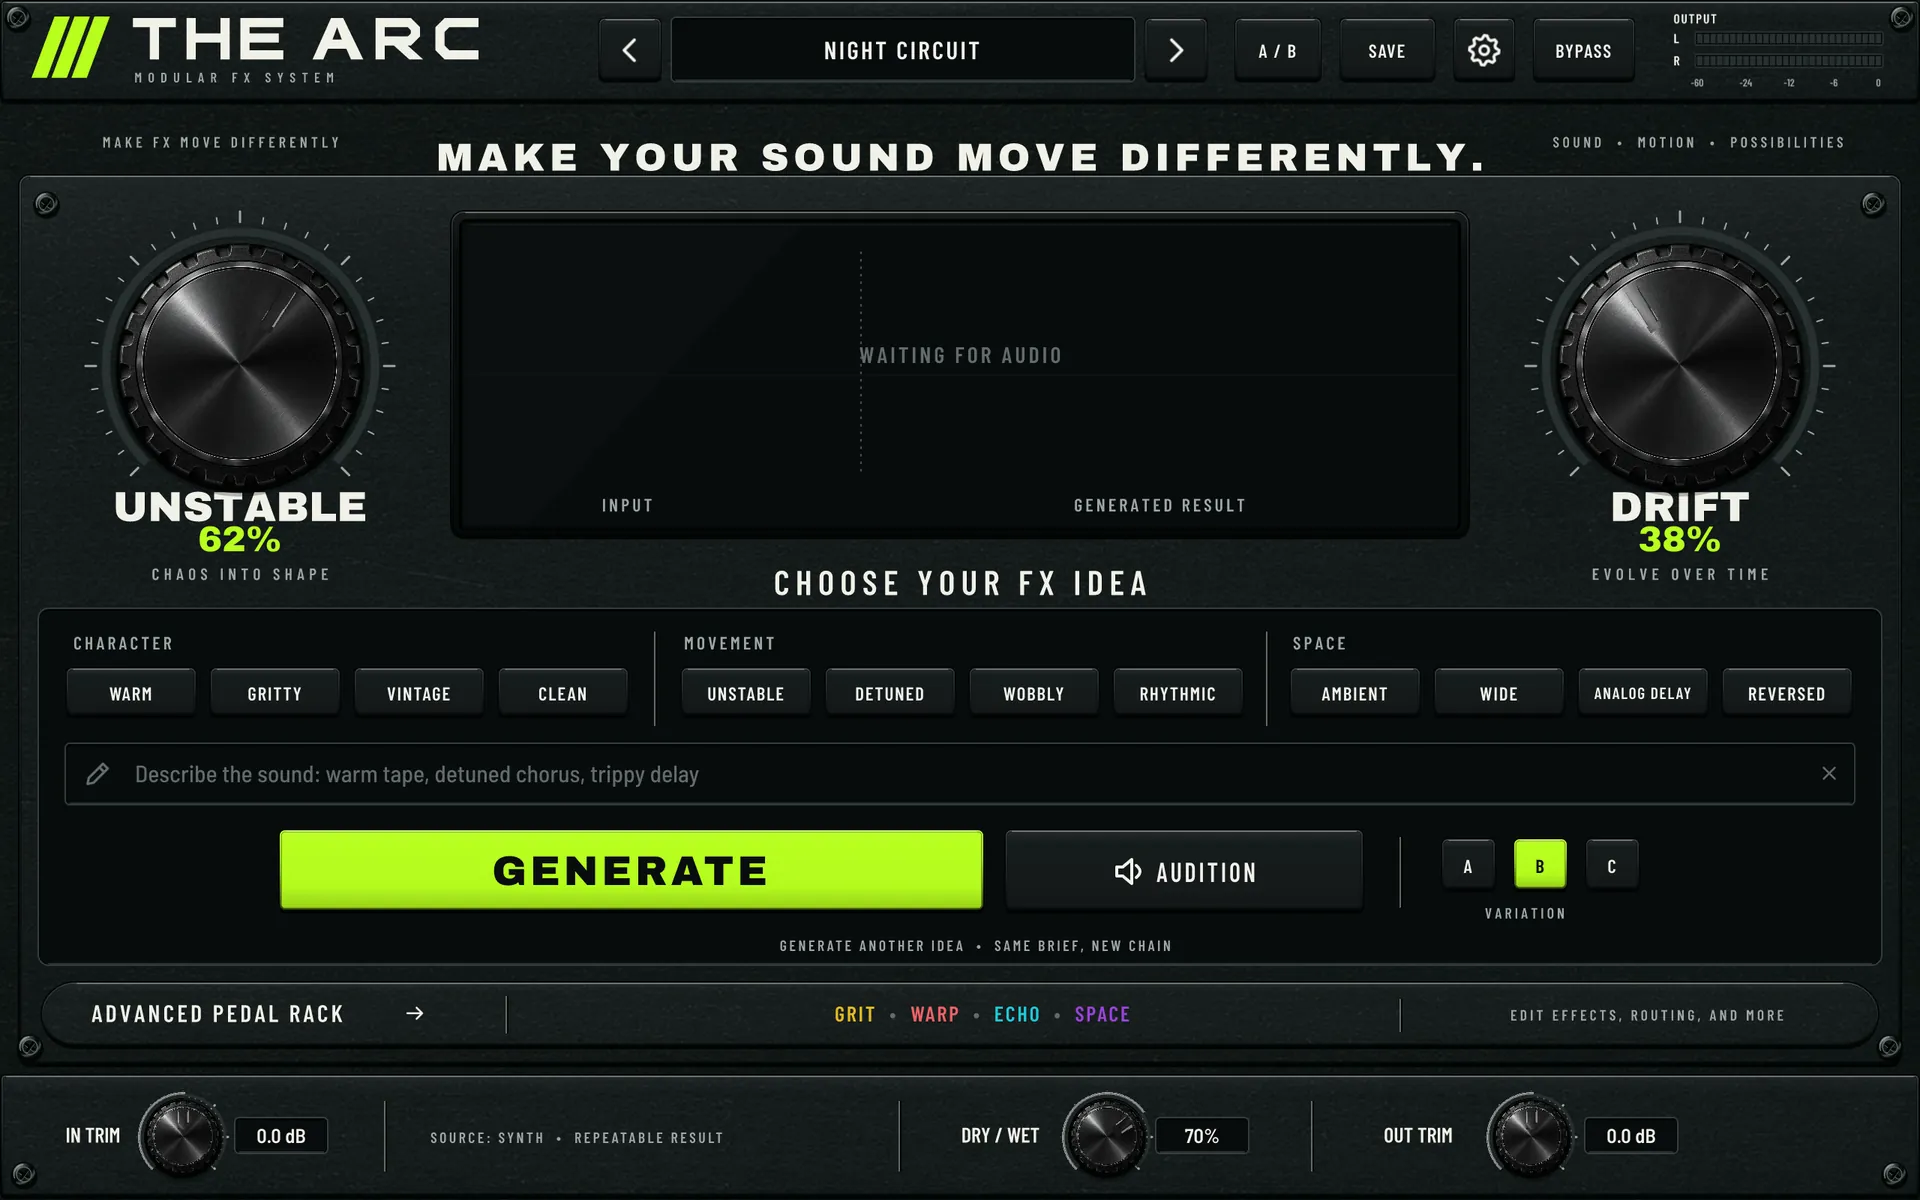Click the describe-the-sound text field

[x=960, y=773]
